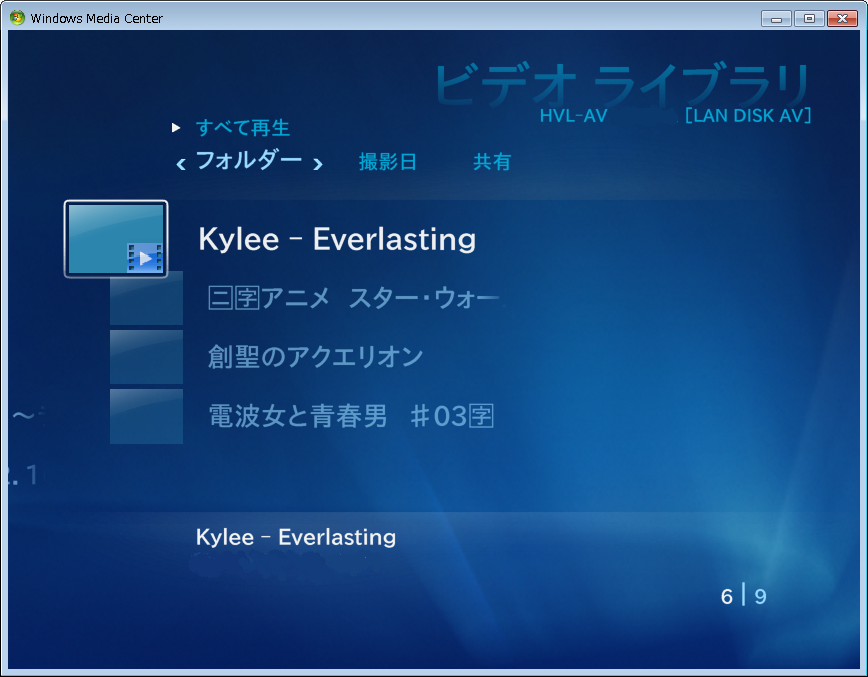Open the thumbnail beside アニメ スター・ウォー
Image resolution: width=868 pixels, height=677 pixels.
146,298
